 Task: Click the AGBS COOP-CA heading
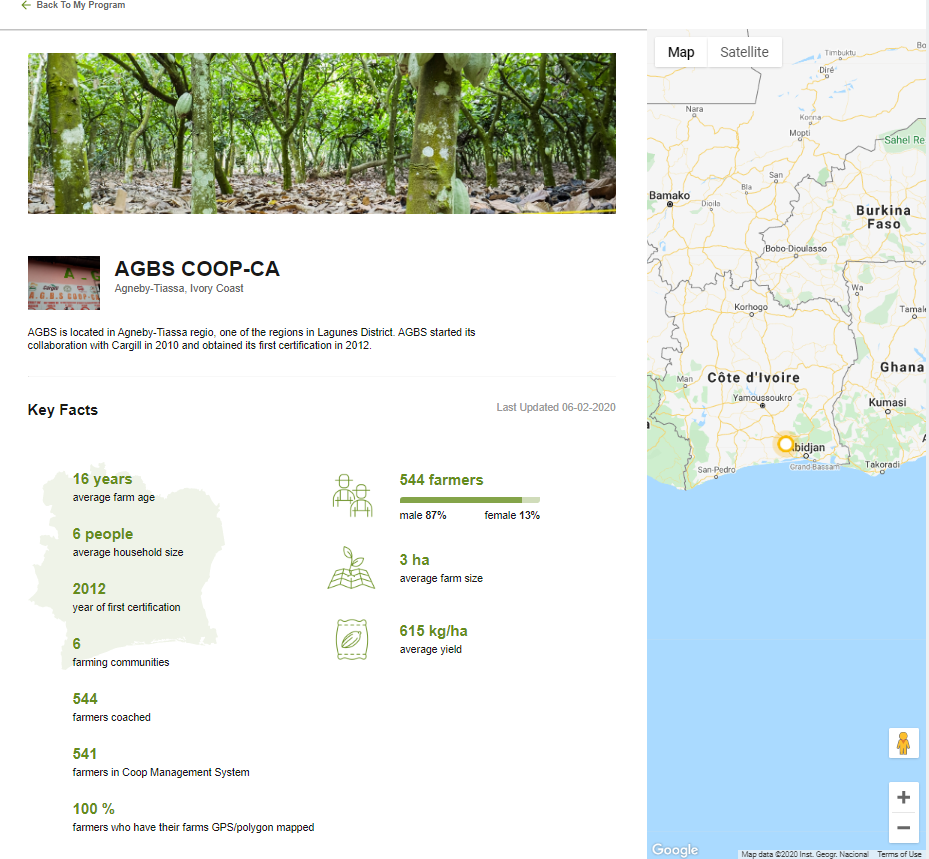197,269
